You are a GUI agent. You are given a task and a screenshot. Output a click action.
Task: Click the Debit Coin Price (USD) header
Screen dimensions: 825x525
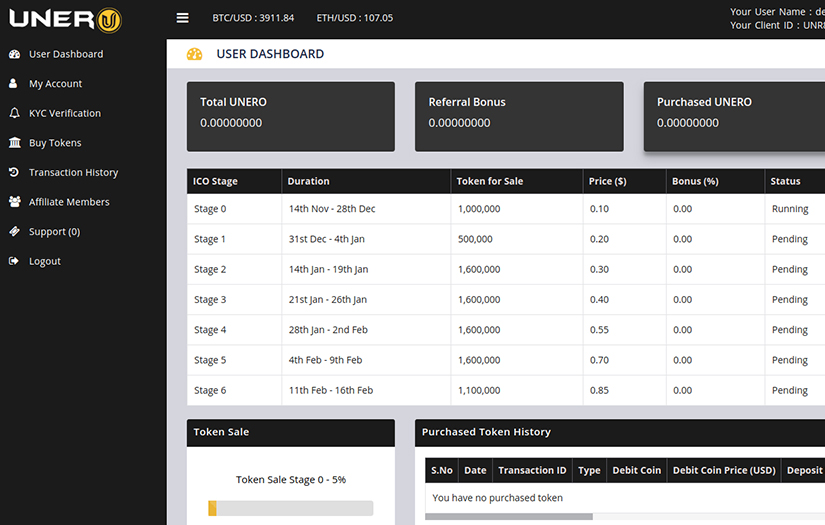click(724, 470)
